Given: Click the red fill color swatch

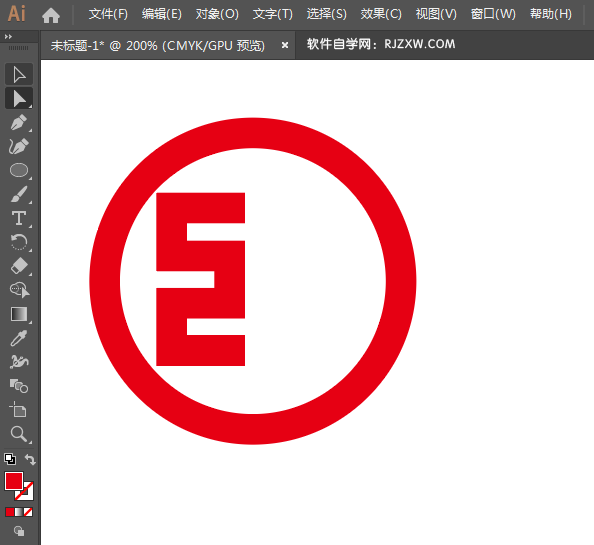Looking at the screenshot, I should pos(14,481).
